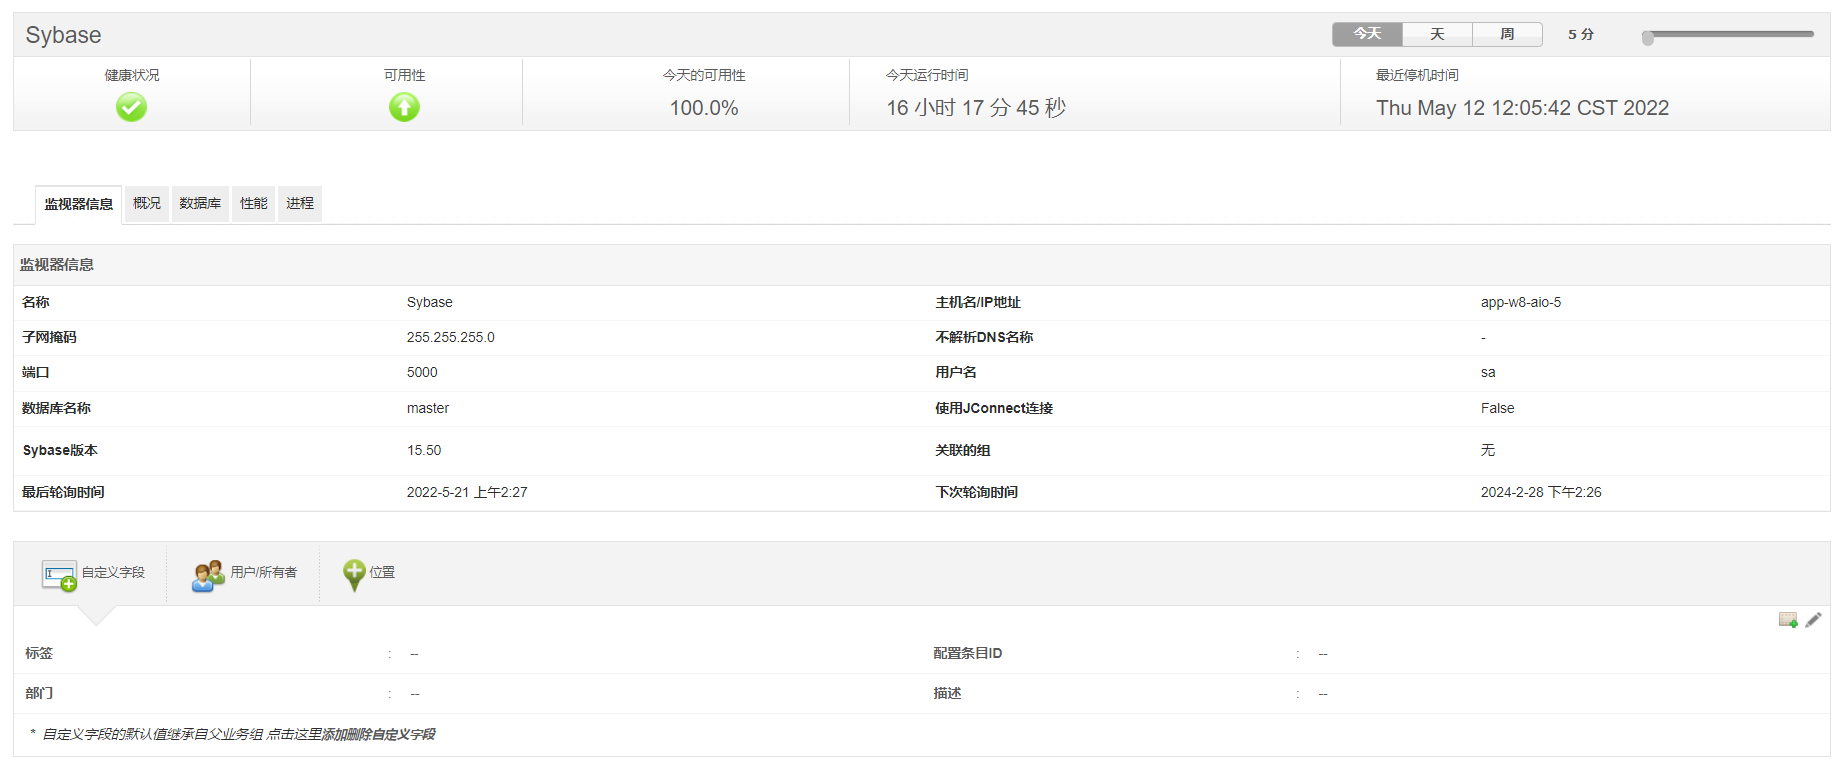
Task: Click the port value 5000
Action: pos(422,372)
